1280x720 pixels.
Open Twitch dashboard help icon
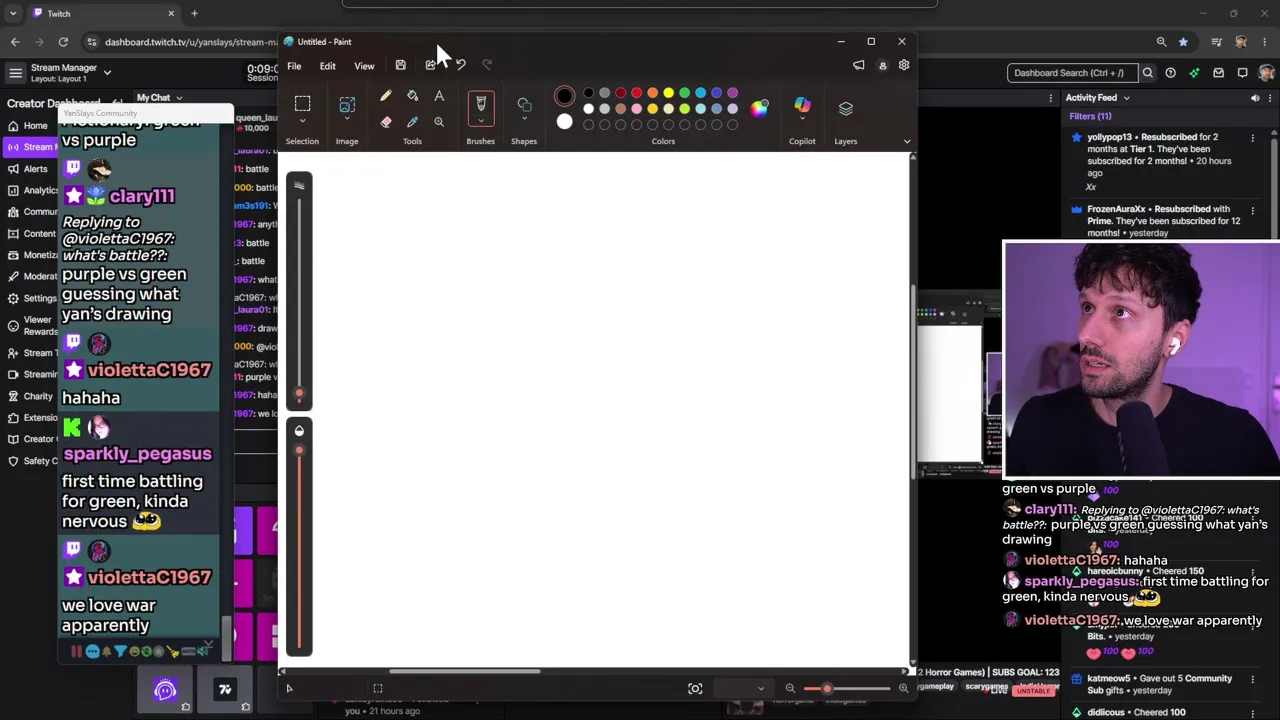coord(1171,73)
